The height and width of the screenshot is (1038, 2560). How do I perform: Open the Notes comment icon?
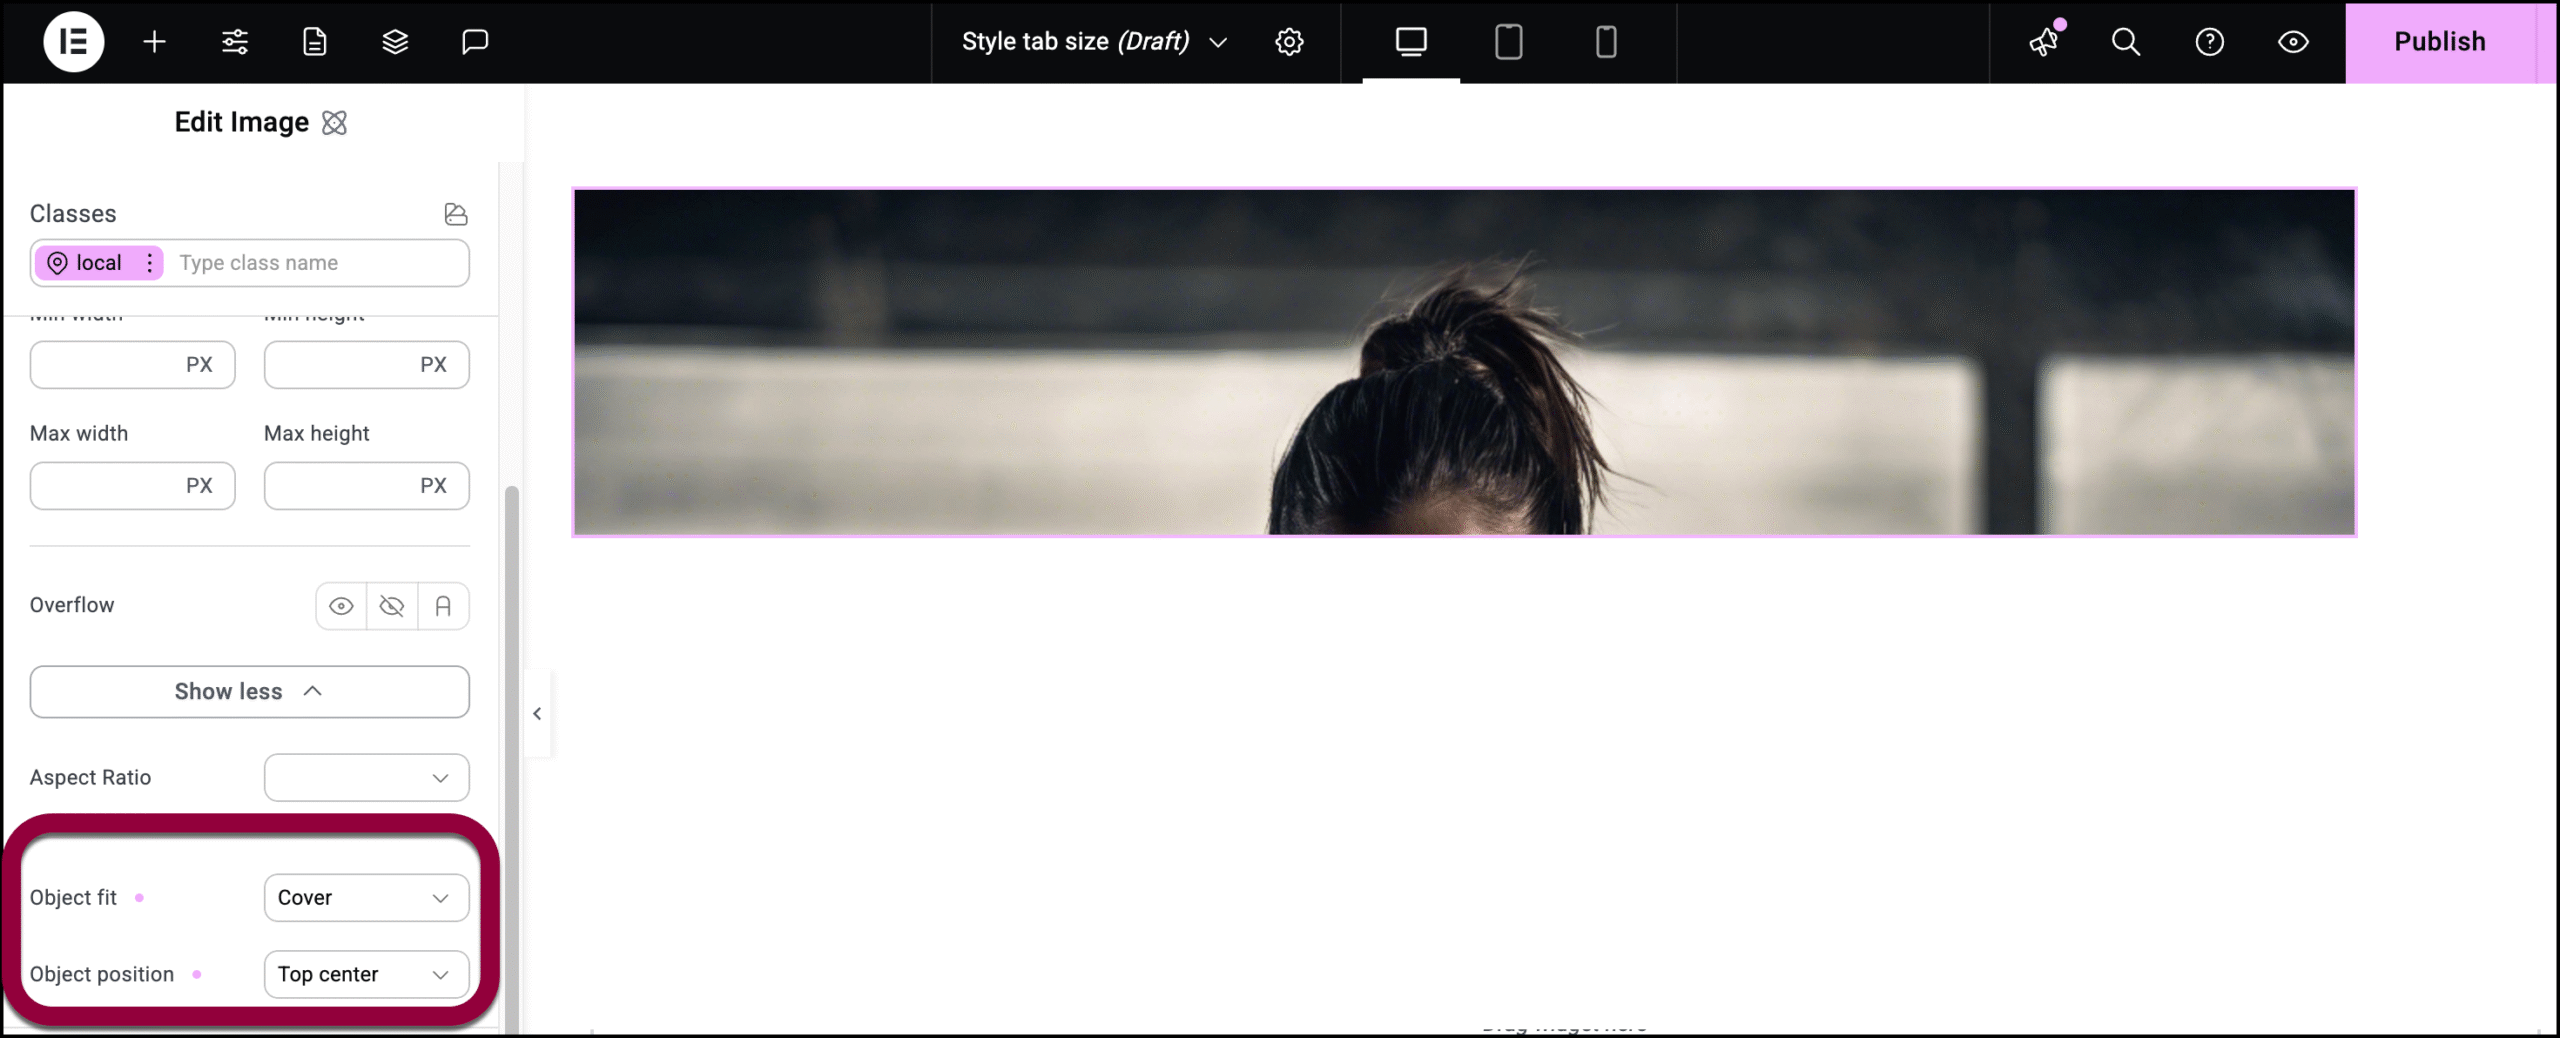point(475,41)
